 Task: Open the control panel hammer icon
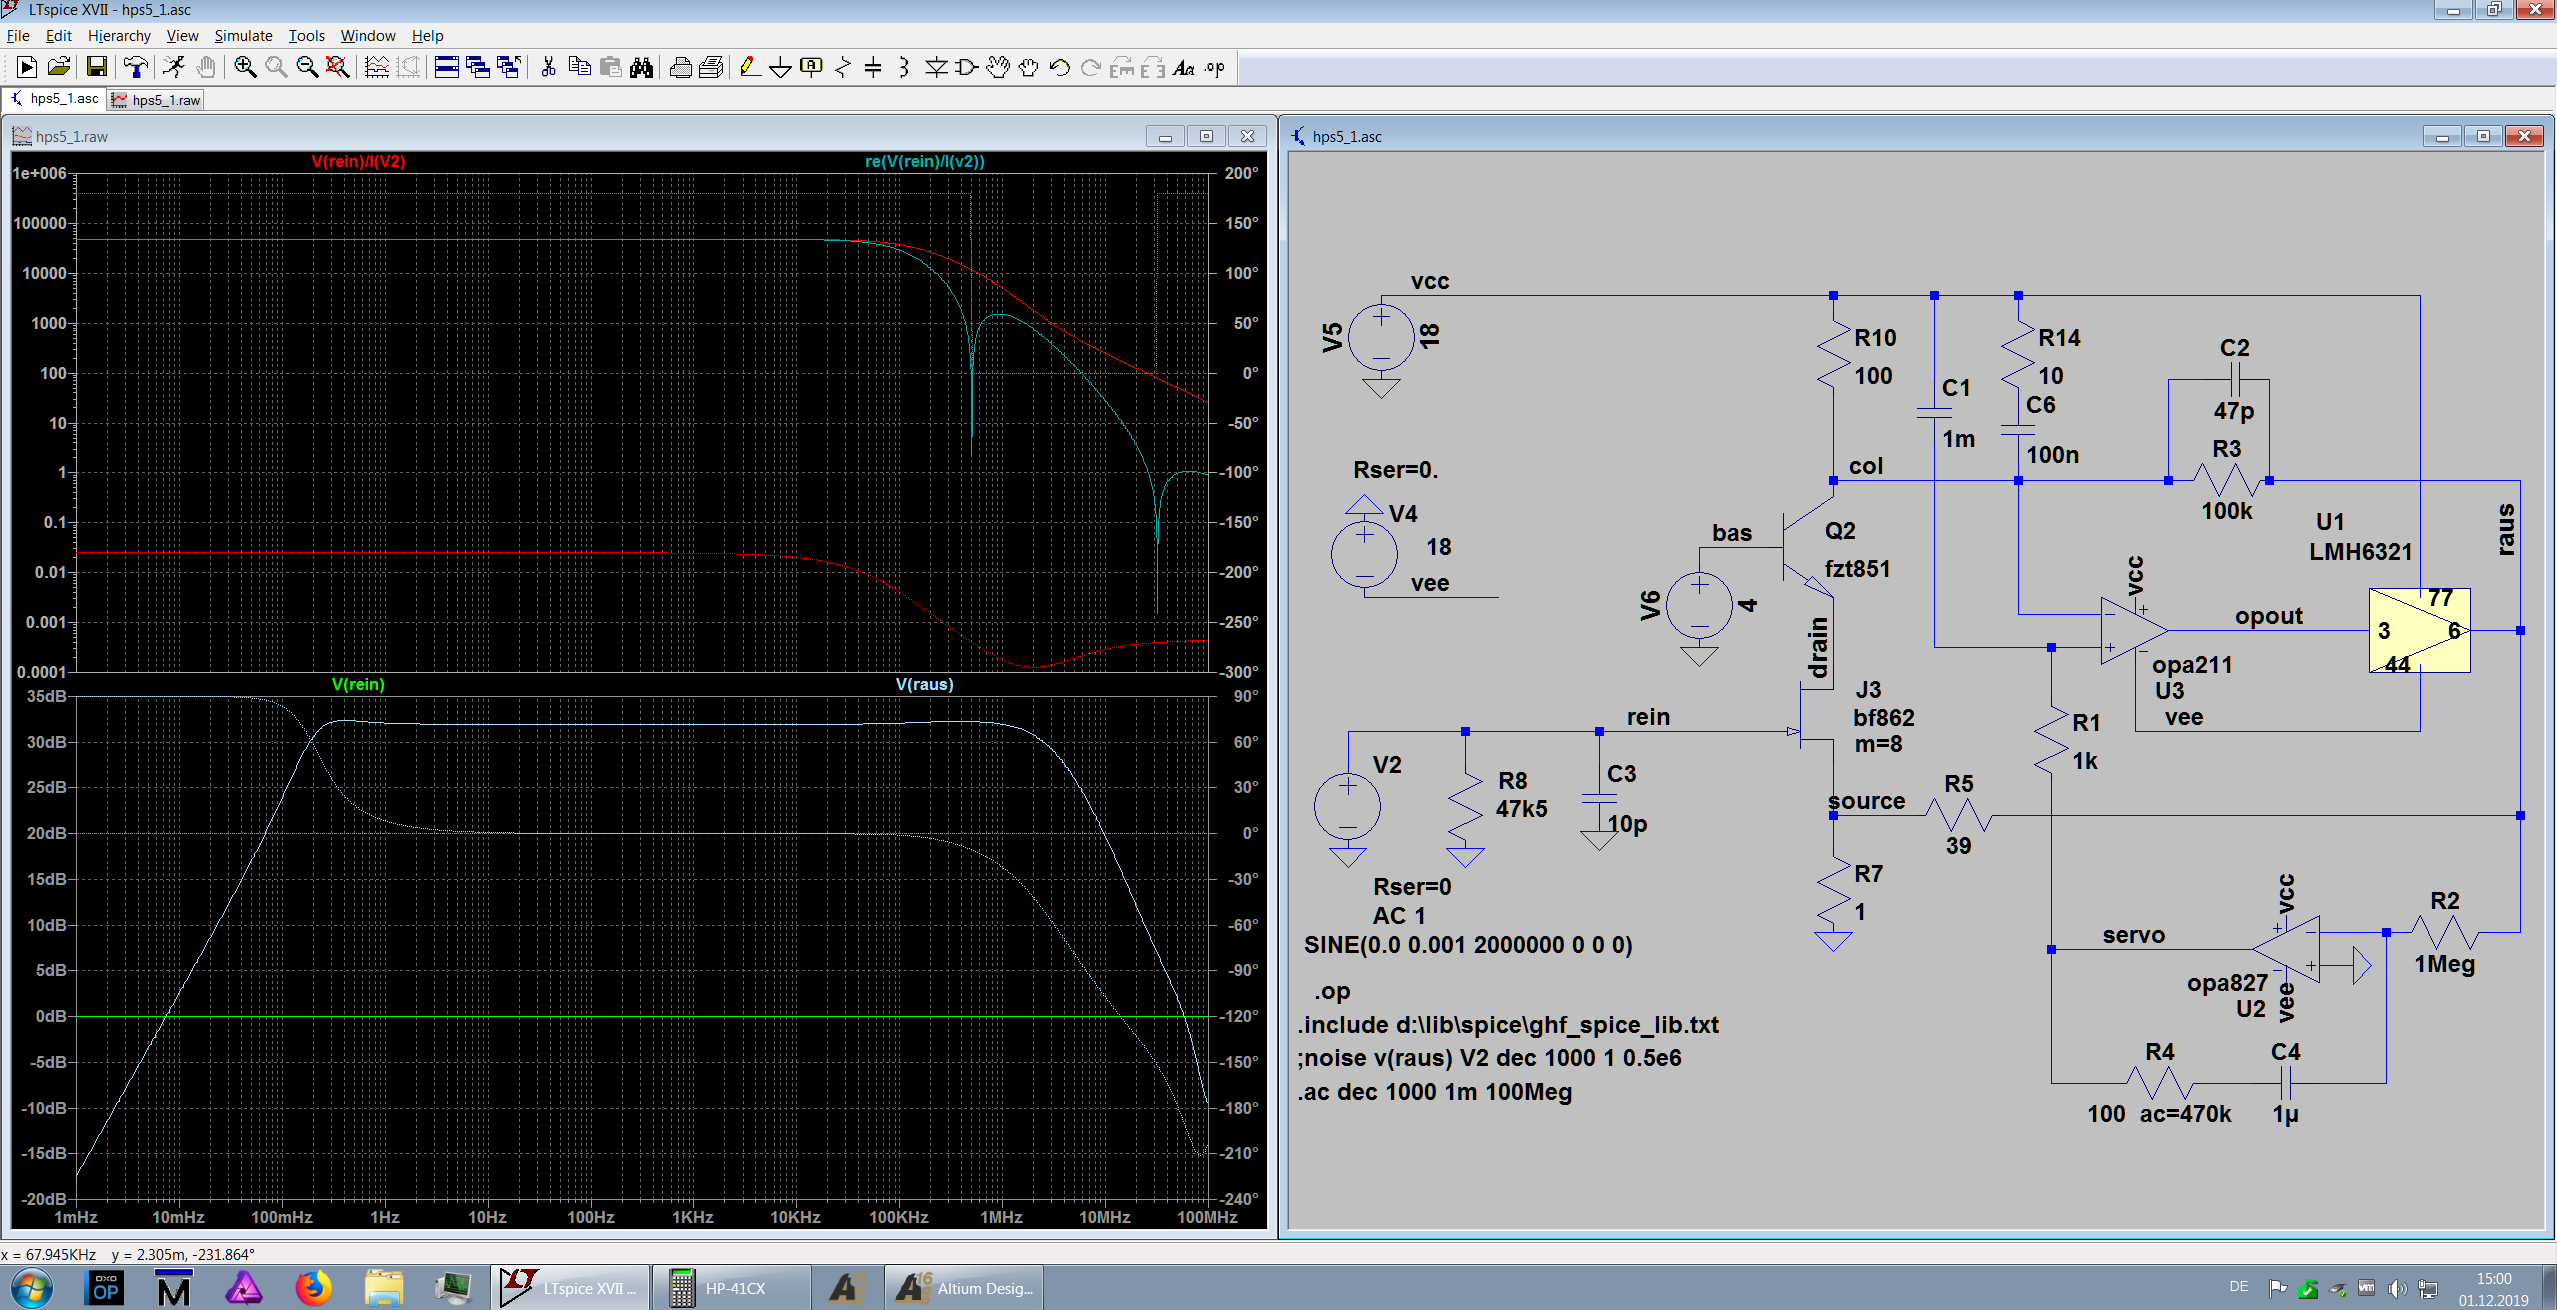click(136, 67)
